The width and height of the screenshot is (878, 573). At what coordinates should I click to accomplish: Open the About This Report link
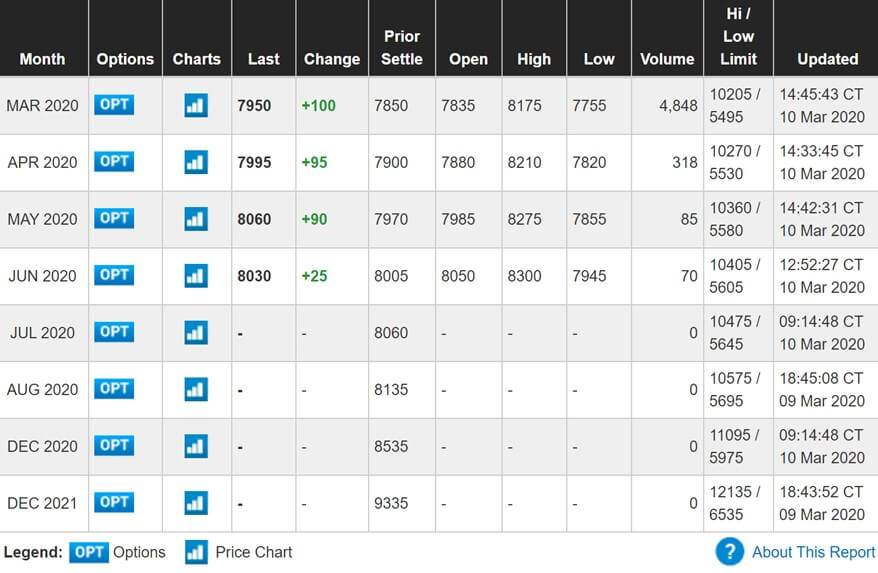pos(813,552)
